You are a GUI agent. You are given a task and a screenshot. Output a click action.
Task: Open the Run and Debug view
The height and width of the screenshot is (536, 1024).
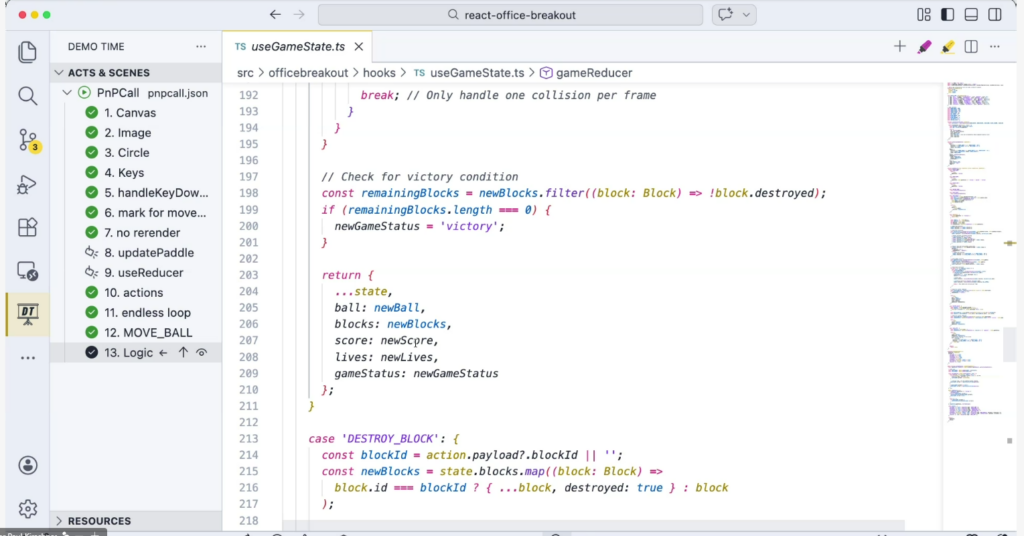pyautogui.click(x=27, y=184)
